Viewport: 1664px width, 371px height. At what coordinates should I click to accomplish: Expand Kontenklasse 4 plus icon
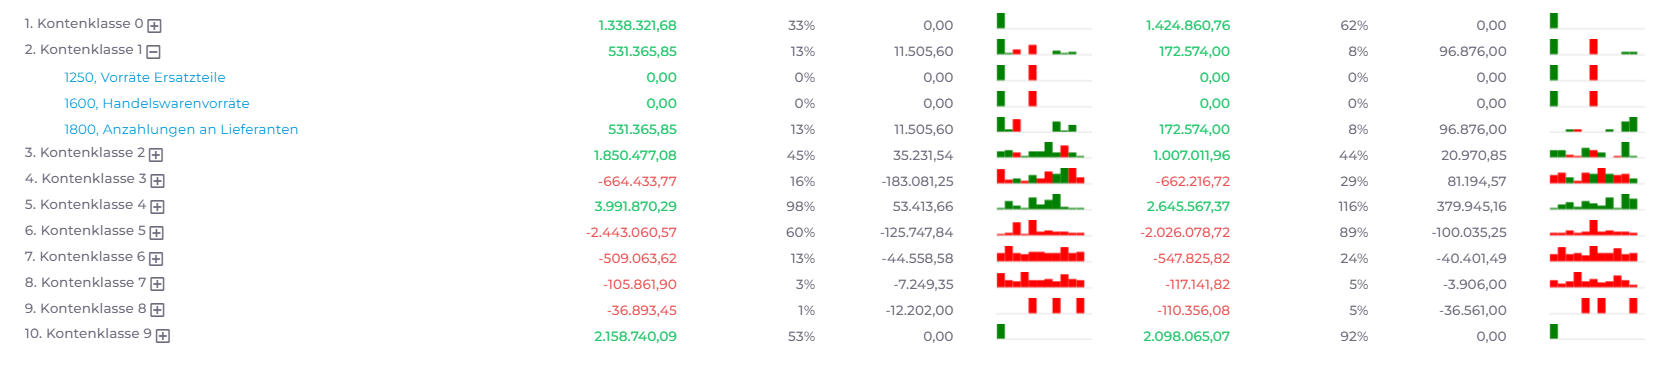157,207
